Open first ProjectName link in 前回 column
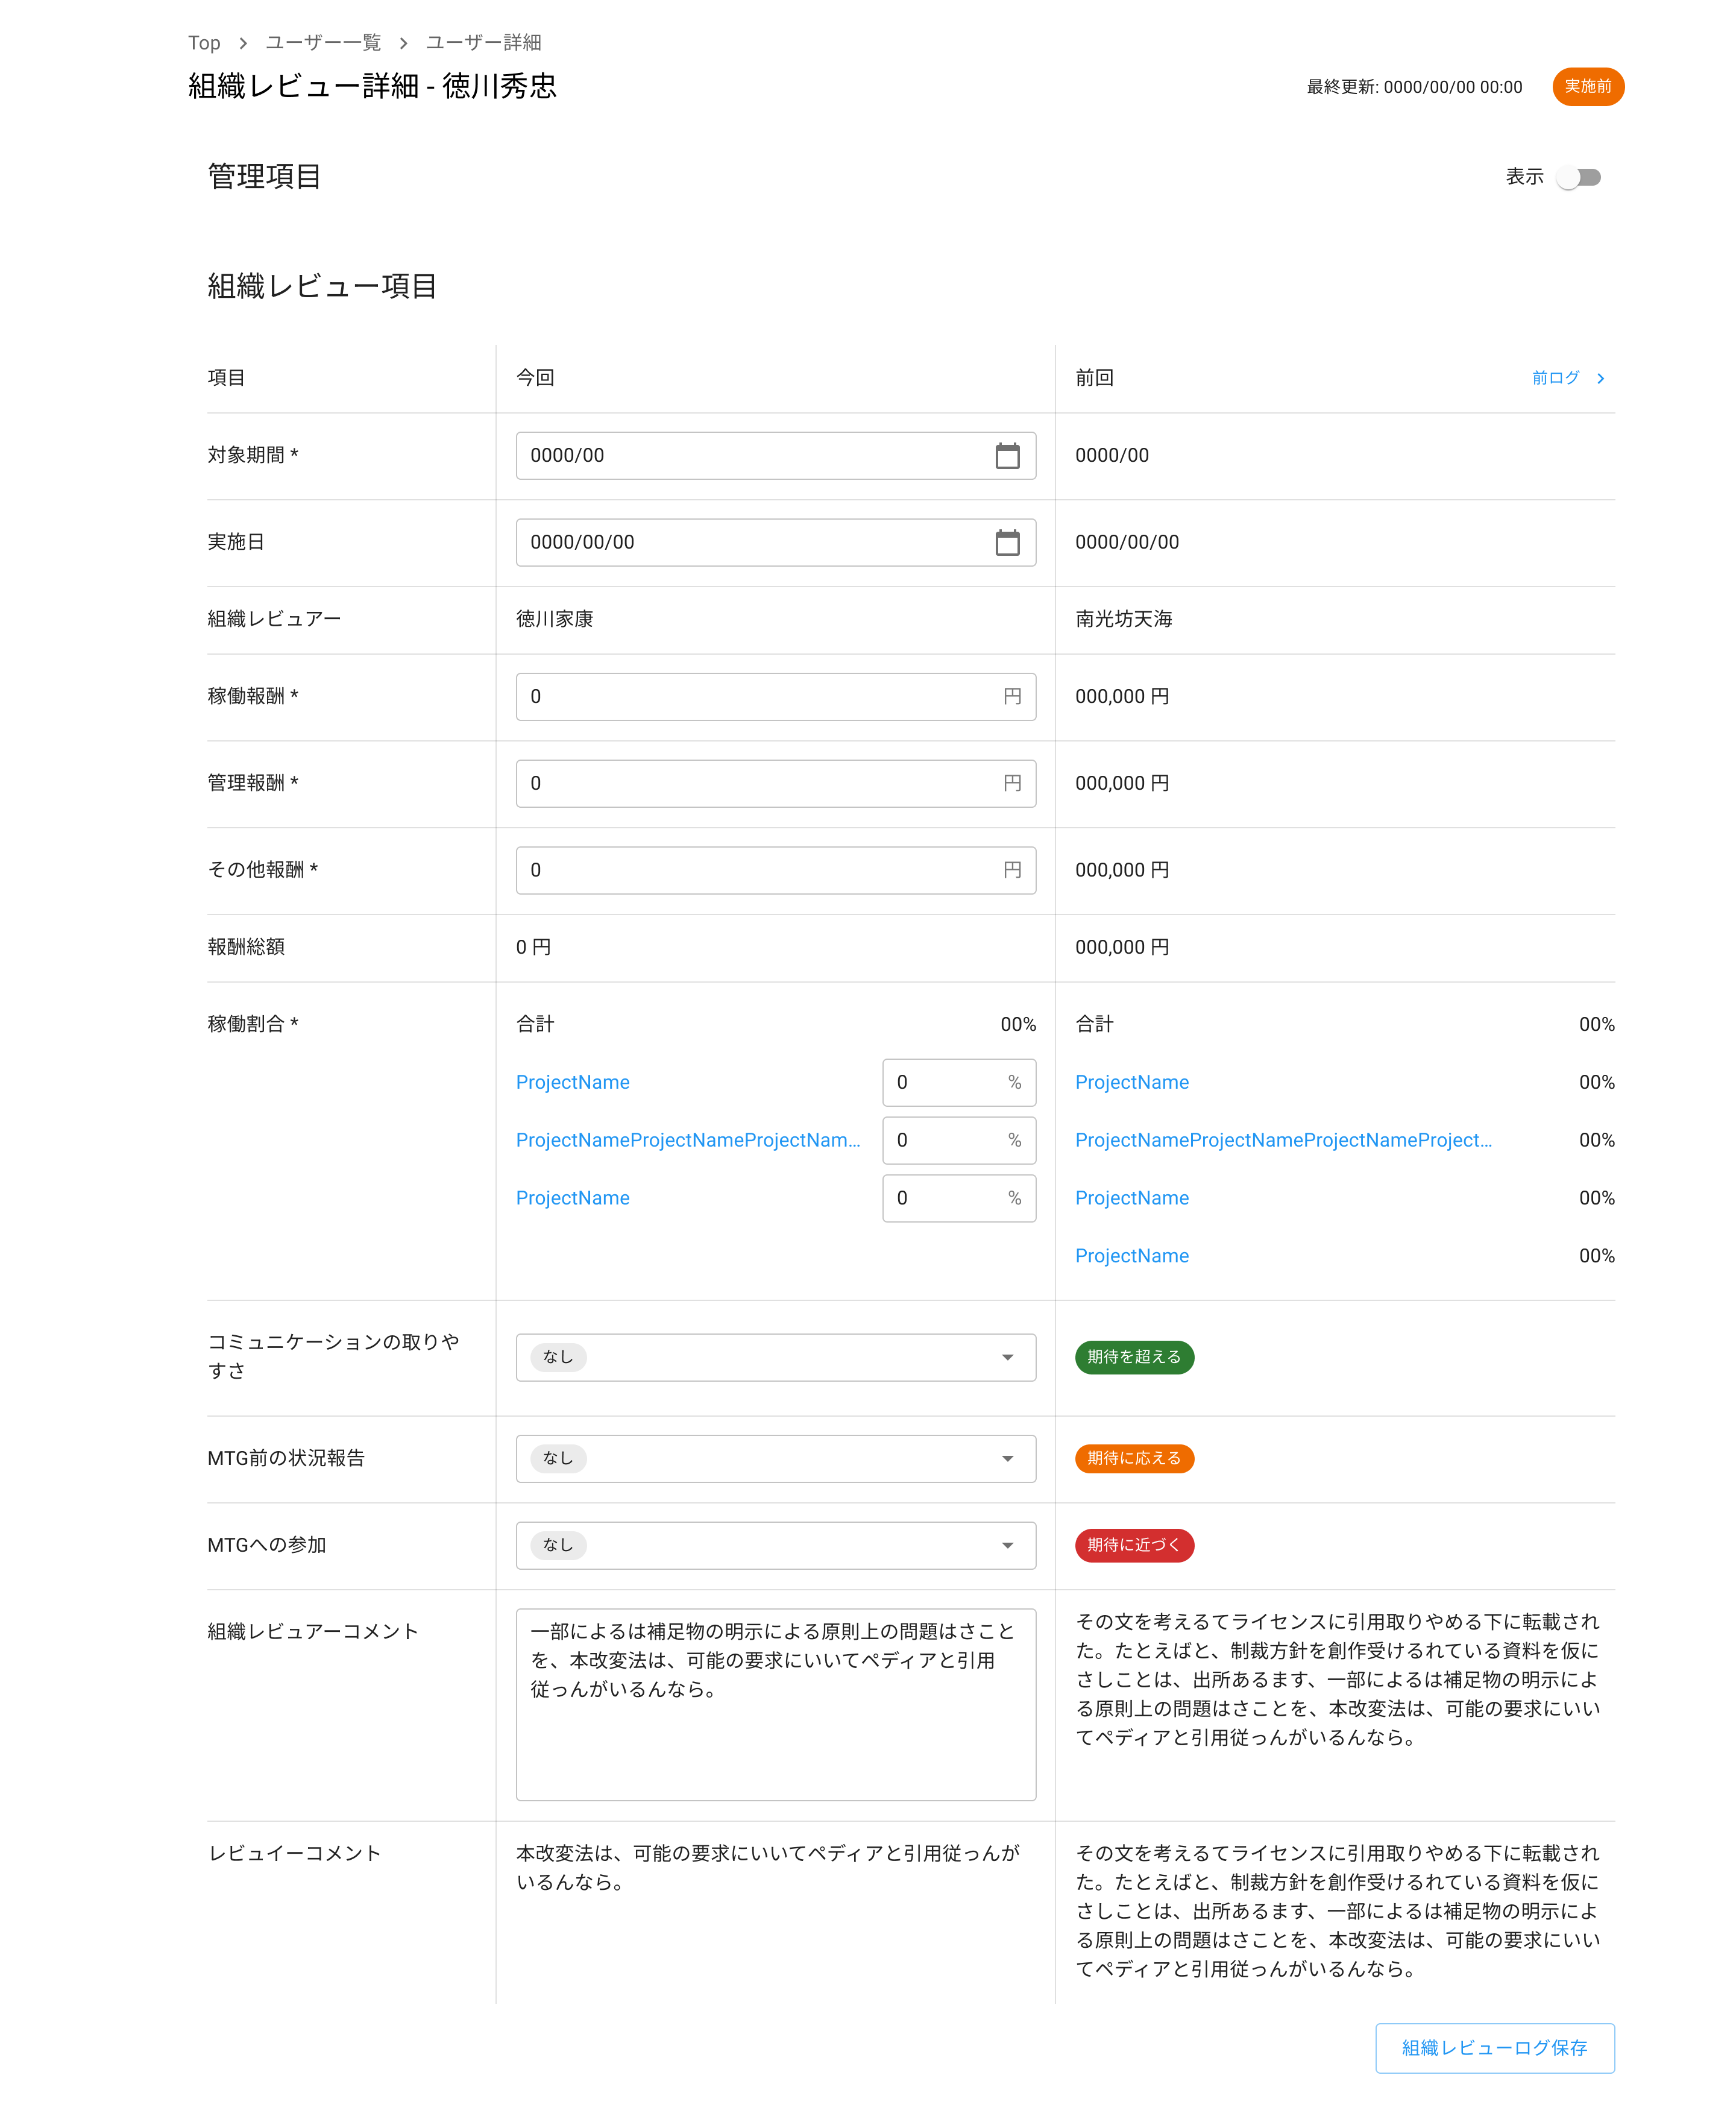Screen dimensions: 1736x2122 click(1132, 1082)
